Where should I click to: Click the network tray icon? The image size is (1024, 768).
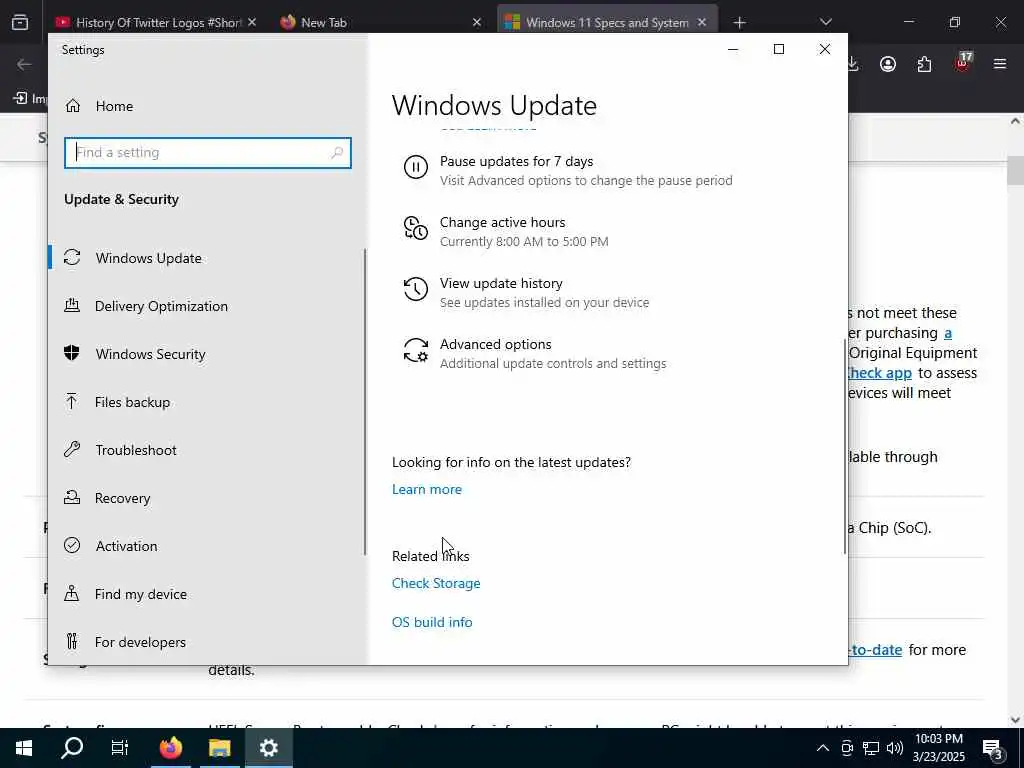pyautogui.click(x=871, y=748)
